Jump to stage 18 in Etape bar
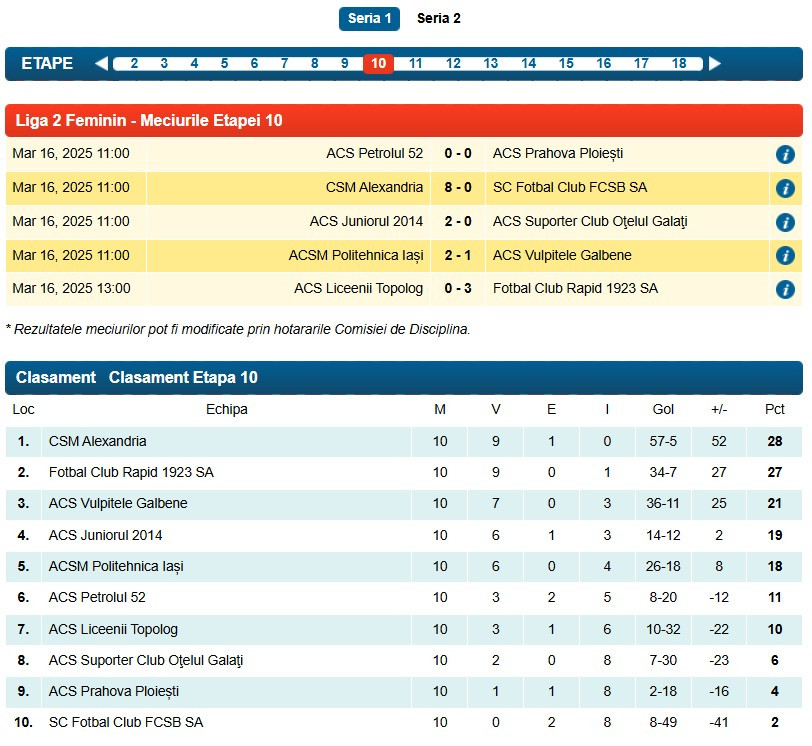 tap(679, 64)
